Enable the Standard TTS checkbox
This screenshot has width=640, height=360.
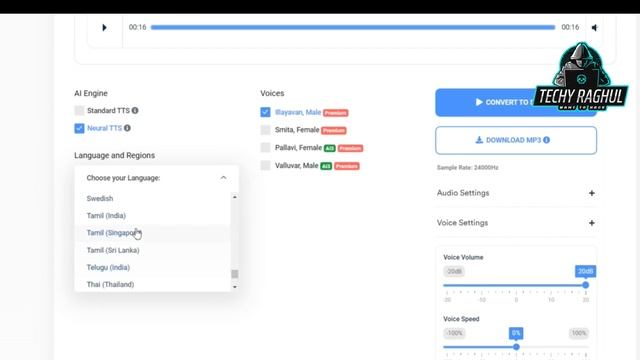(79, 111)
